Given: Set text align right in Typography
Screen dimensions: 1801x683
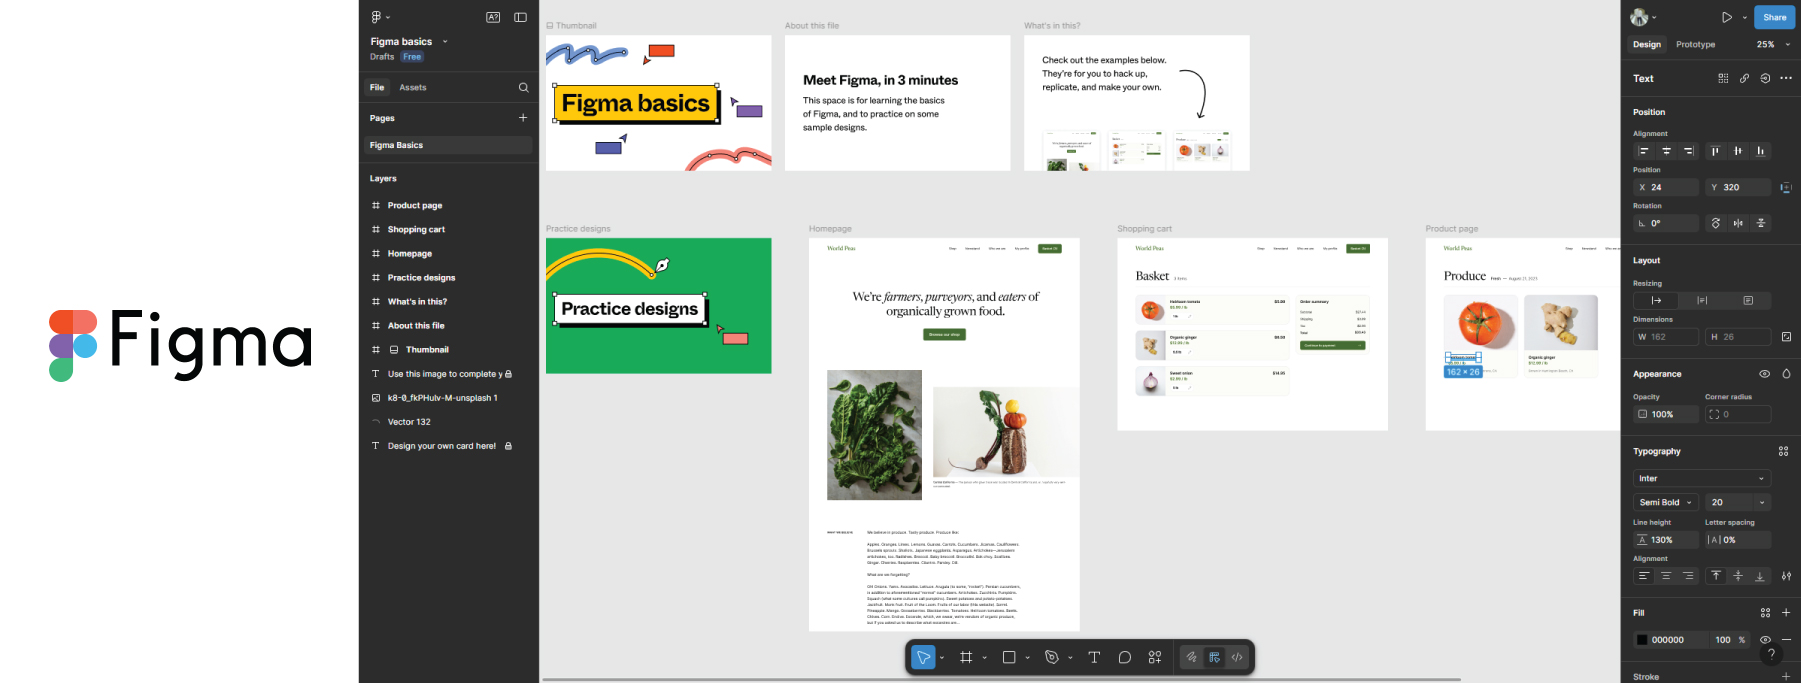Looking at the screenshot, I should click(1688, 576).
